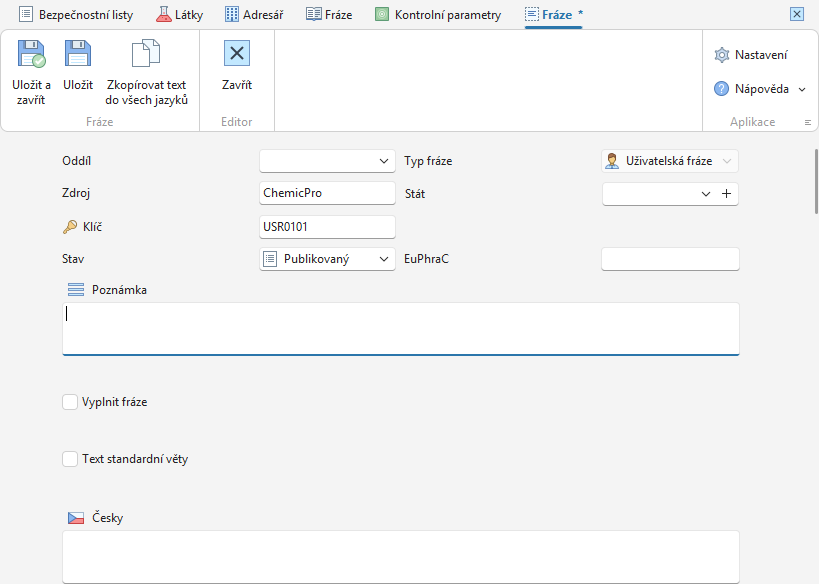The height and width of the screenshot is (584, 819).
Task: Click the Nápověda question mark icon
Action: (x=721, y=89)
